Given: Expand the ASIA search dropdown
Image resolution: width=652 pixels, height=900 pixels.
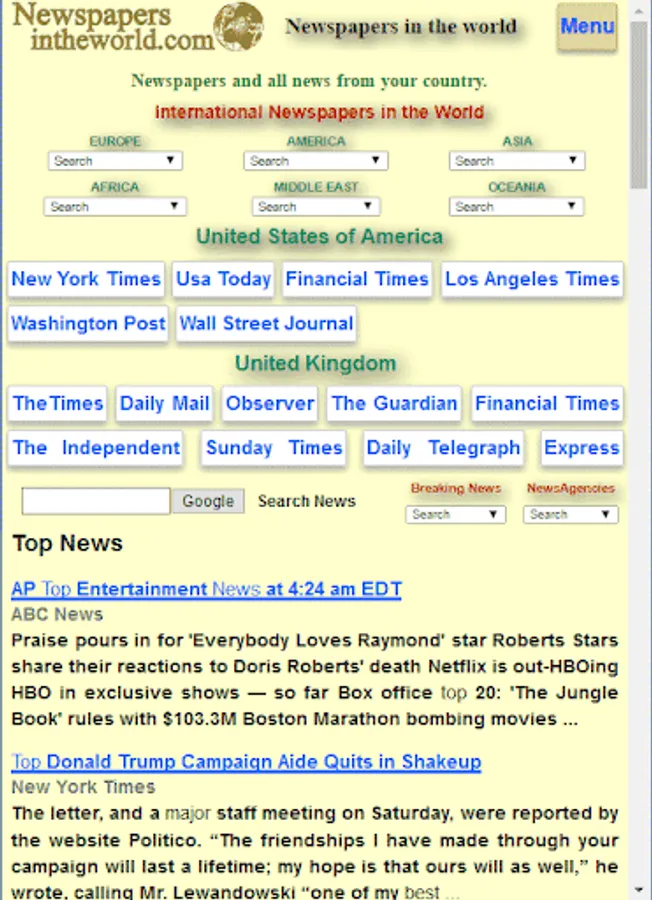Looking at the screenshot, I should (517, 161).
